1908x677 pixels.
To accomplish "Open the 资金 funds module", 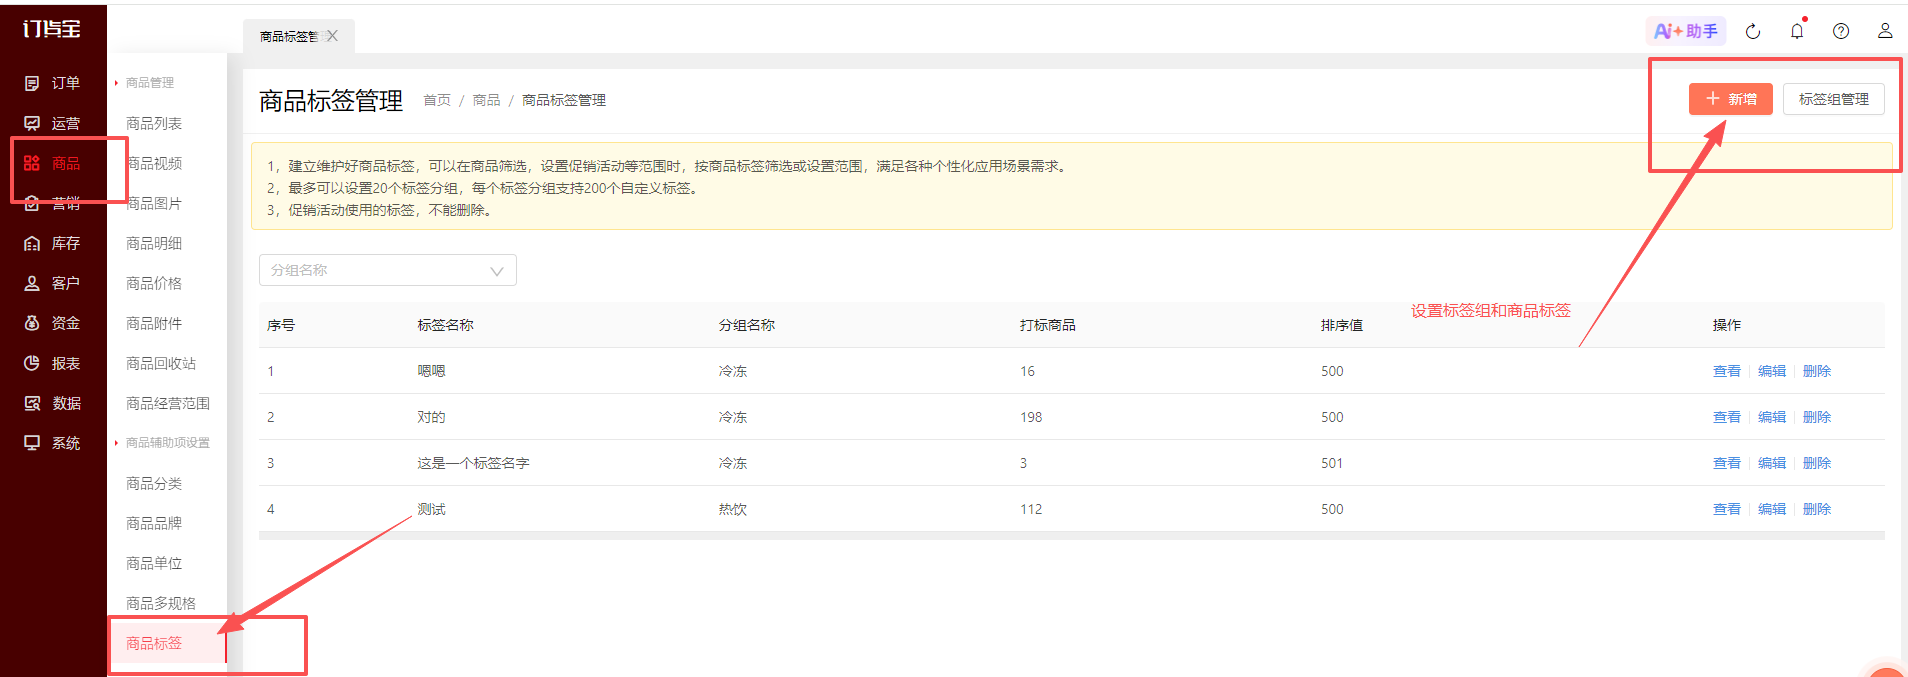I will coord(52,323).
